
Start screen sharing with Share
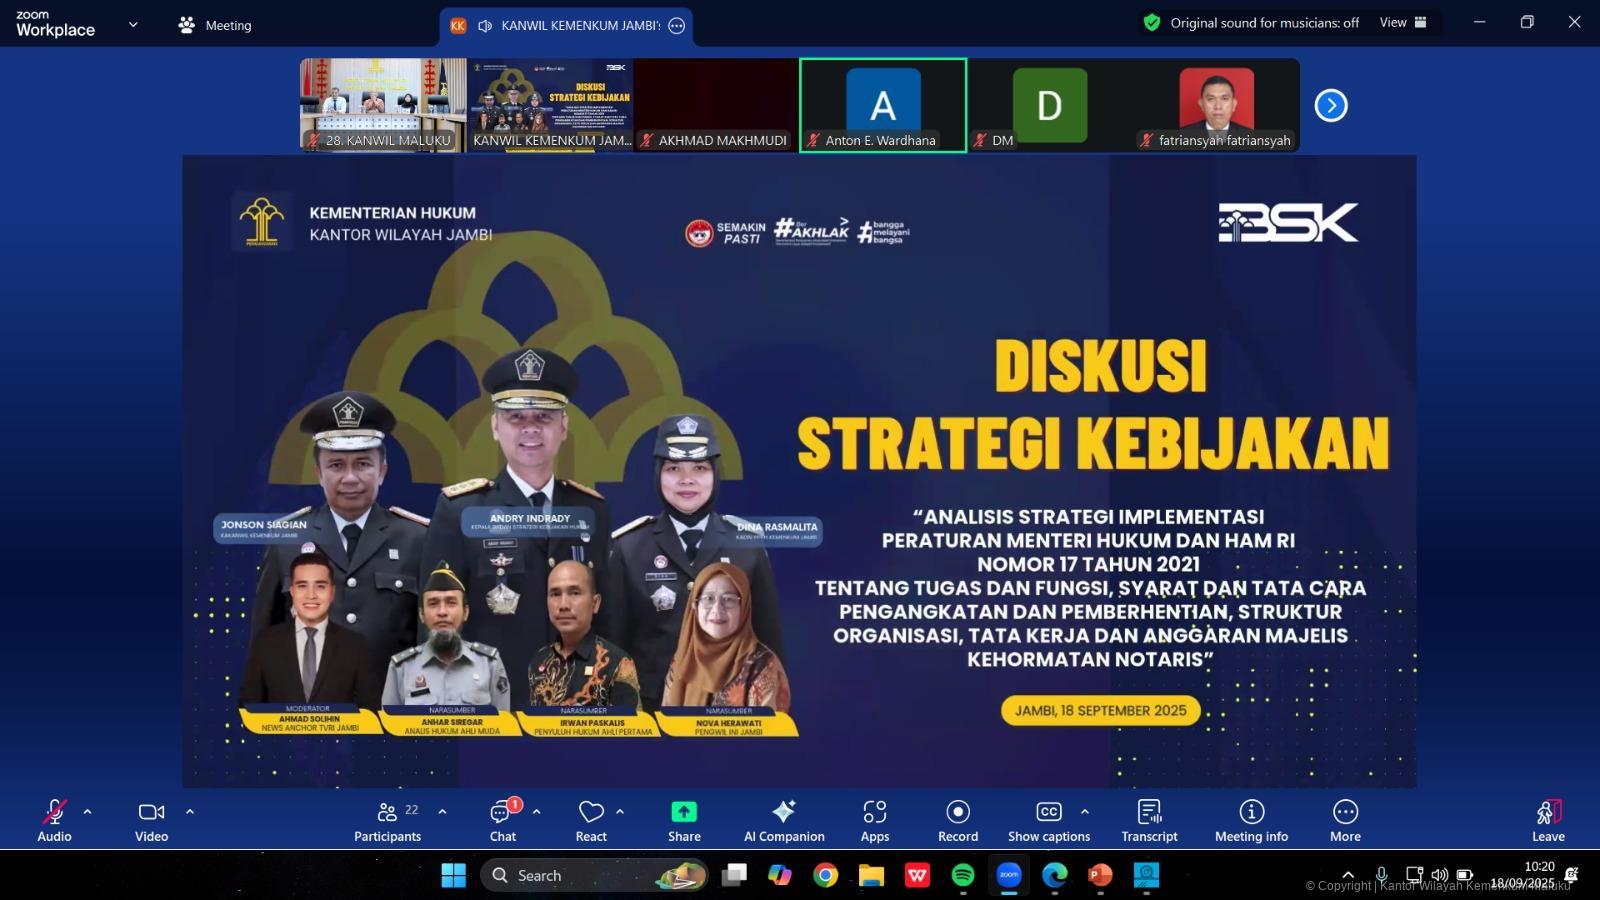[684, 821]
